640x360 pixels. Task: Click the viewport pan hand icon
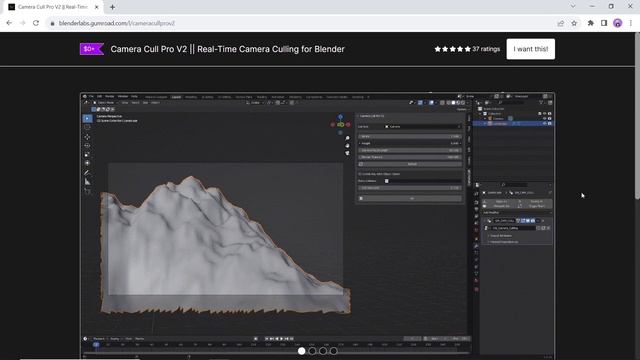tap(347, 146)
